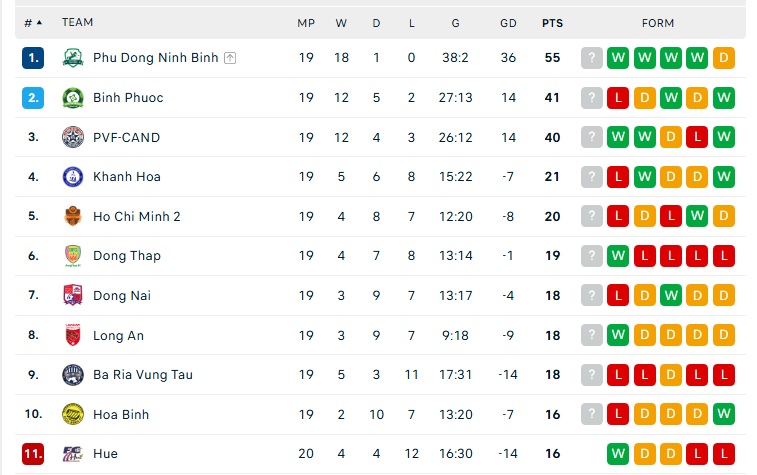Open the Dong Thap team link
This screenshot has width=757, height=475.
point(127,256)
